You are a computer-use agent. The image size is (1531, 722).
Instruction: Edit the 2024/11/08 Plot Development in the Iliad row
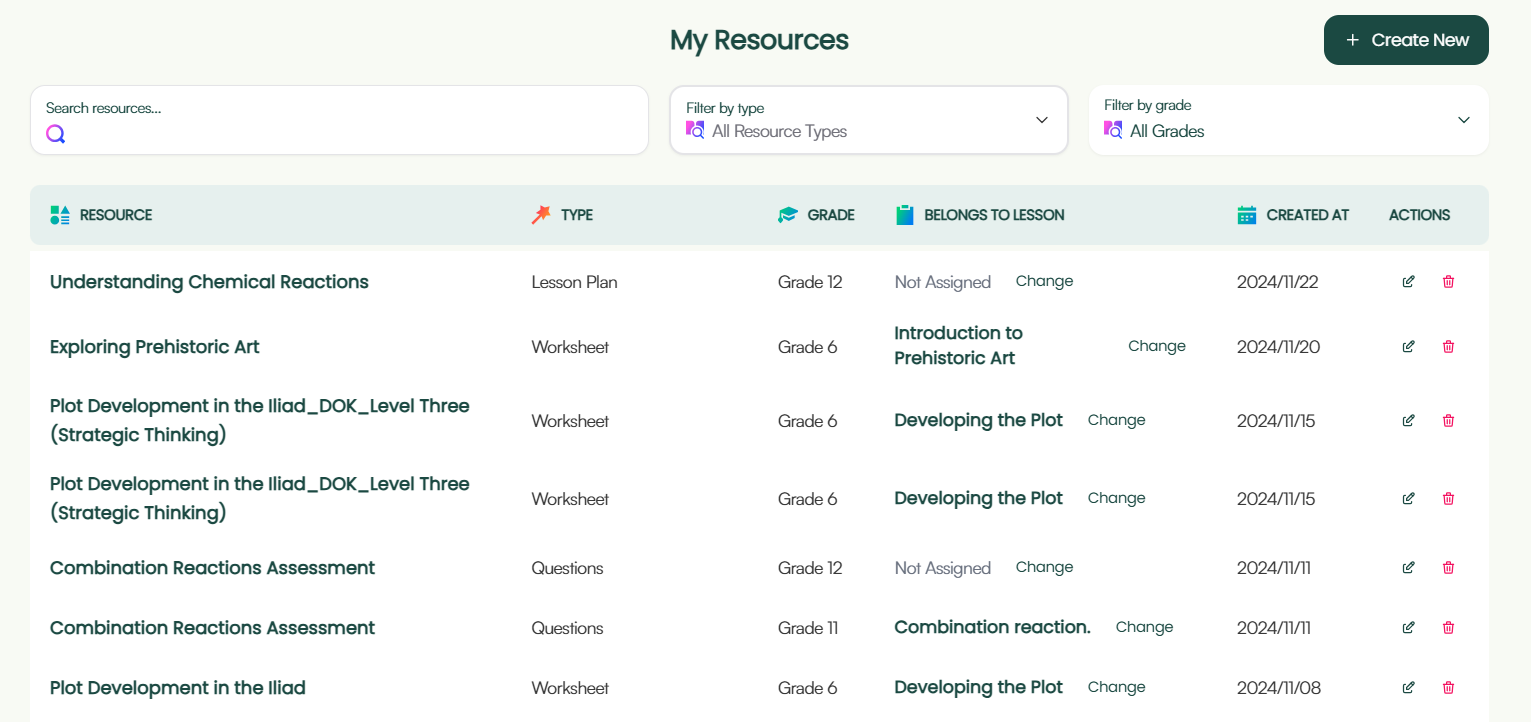click(1408, 688)
